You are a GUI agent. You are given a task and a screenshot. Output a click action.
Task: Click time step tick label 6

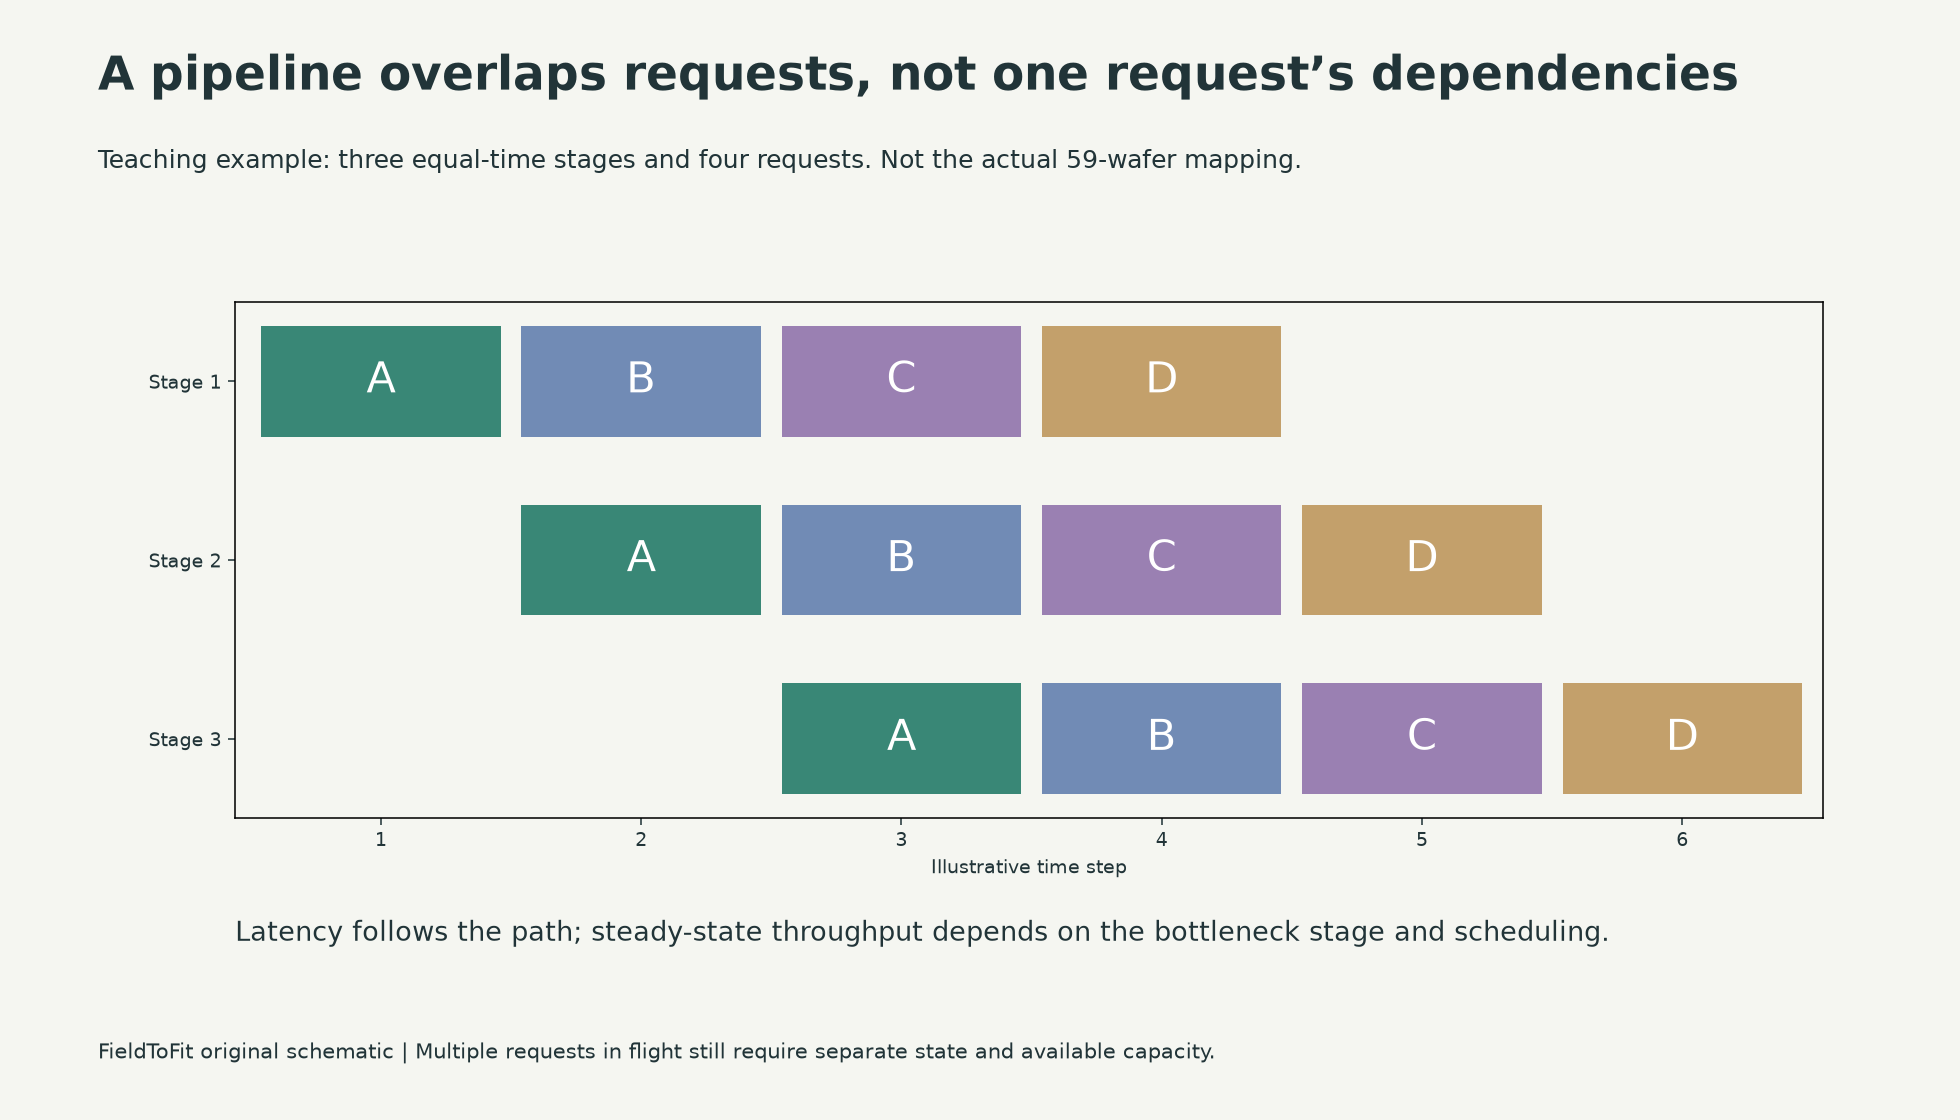click(1682, 840)
